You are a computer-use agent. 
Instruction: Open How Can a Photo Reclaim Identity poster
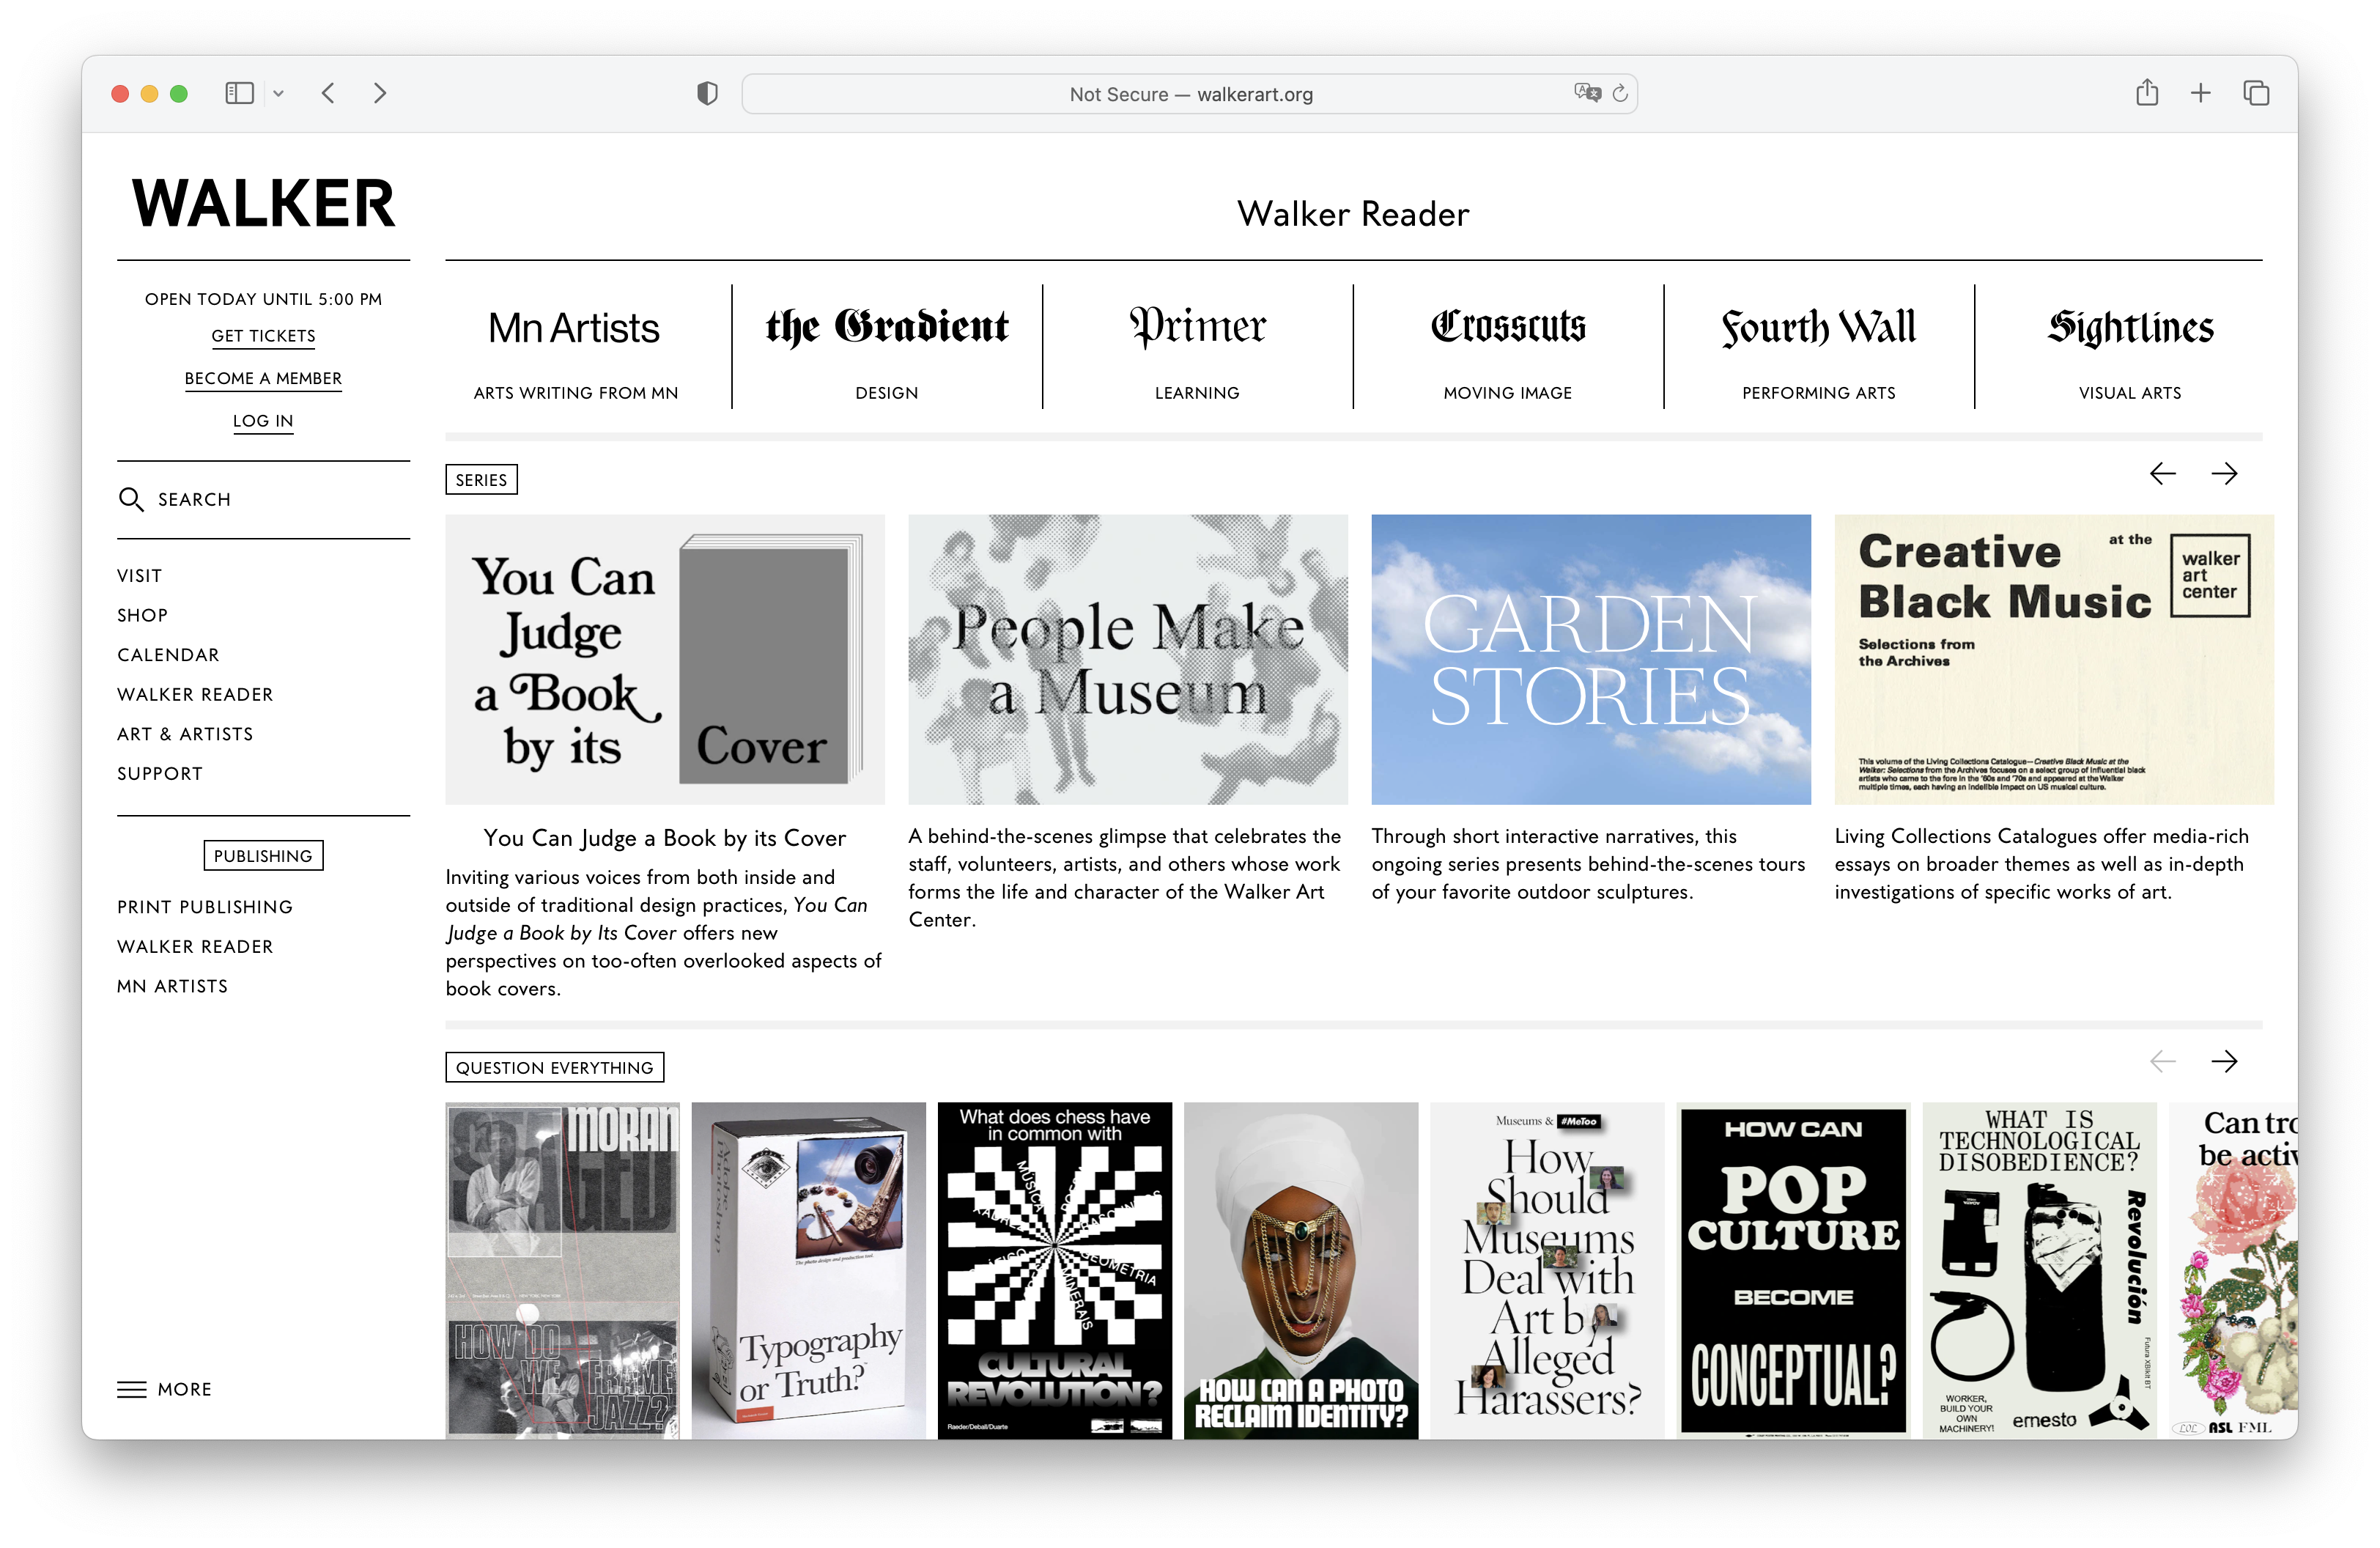1301,1270
